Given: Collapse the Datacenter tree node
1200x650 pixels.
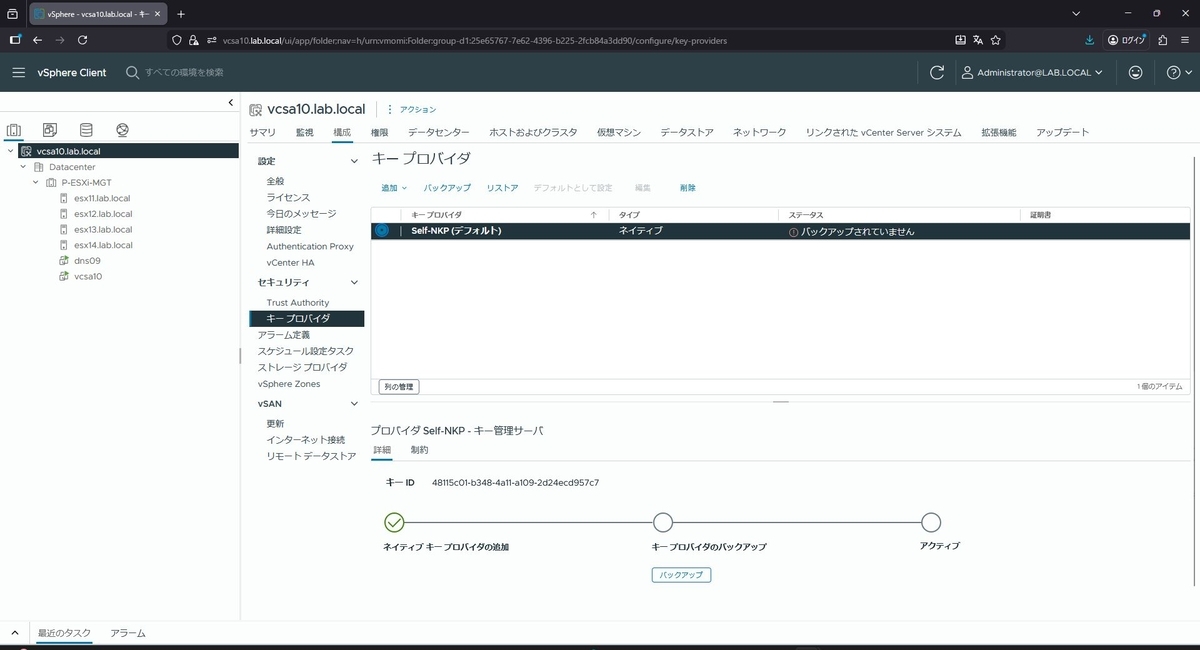Looking at the screenshot, I should [23, 167].
